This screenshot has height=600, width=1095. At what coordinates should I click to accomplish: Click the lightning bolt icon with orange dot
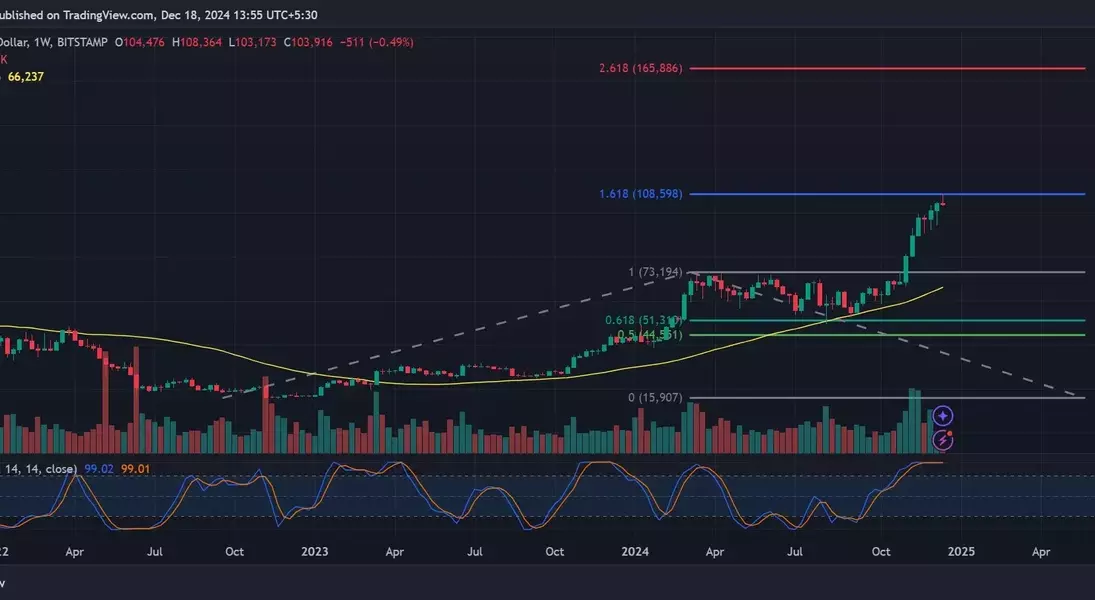pyautogui.click(x=942, y=439)
